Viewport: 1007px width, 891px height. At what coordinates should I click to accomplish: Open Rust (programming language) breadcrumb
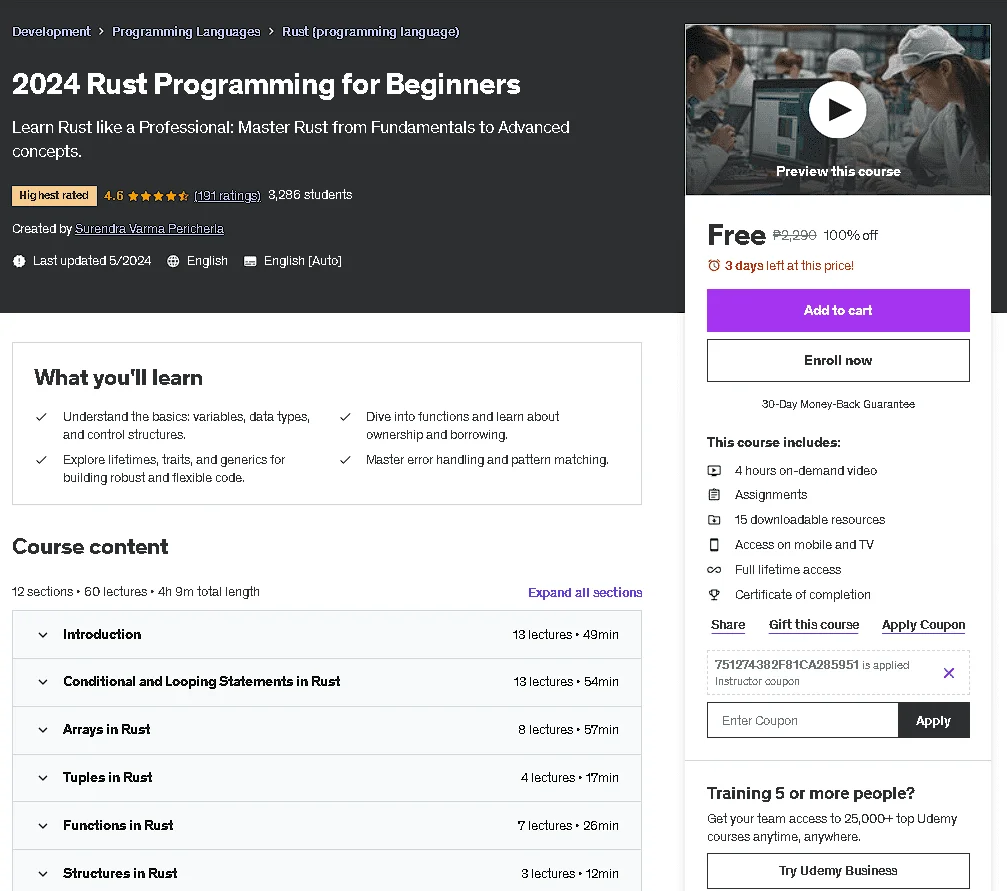(x=371, y=31)
